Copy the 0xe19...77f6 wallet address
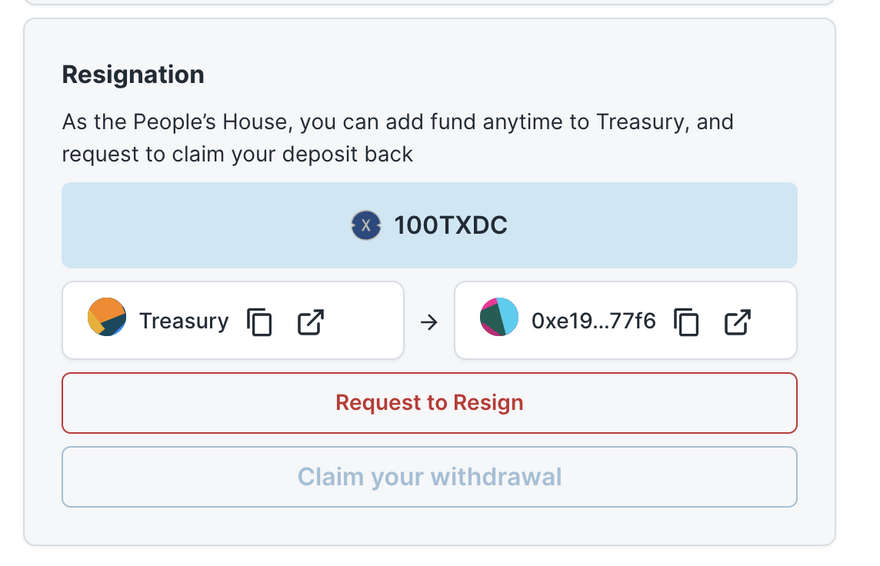Screen dimensions: 880x566 tap(687, 322)
